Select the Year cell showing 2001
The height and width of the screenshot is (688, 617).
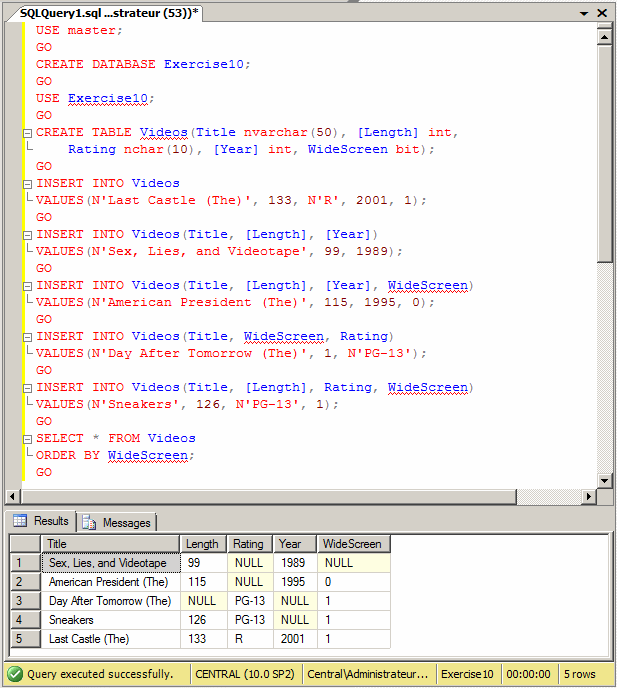click(x=295, y=638)
